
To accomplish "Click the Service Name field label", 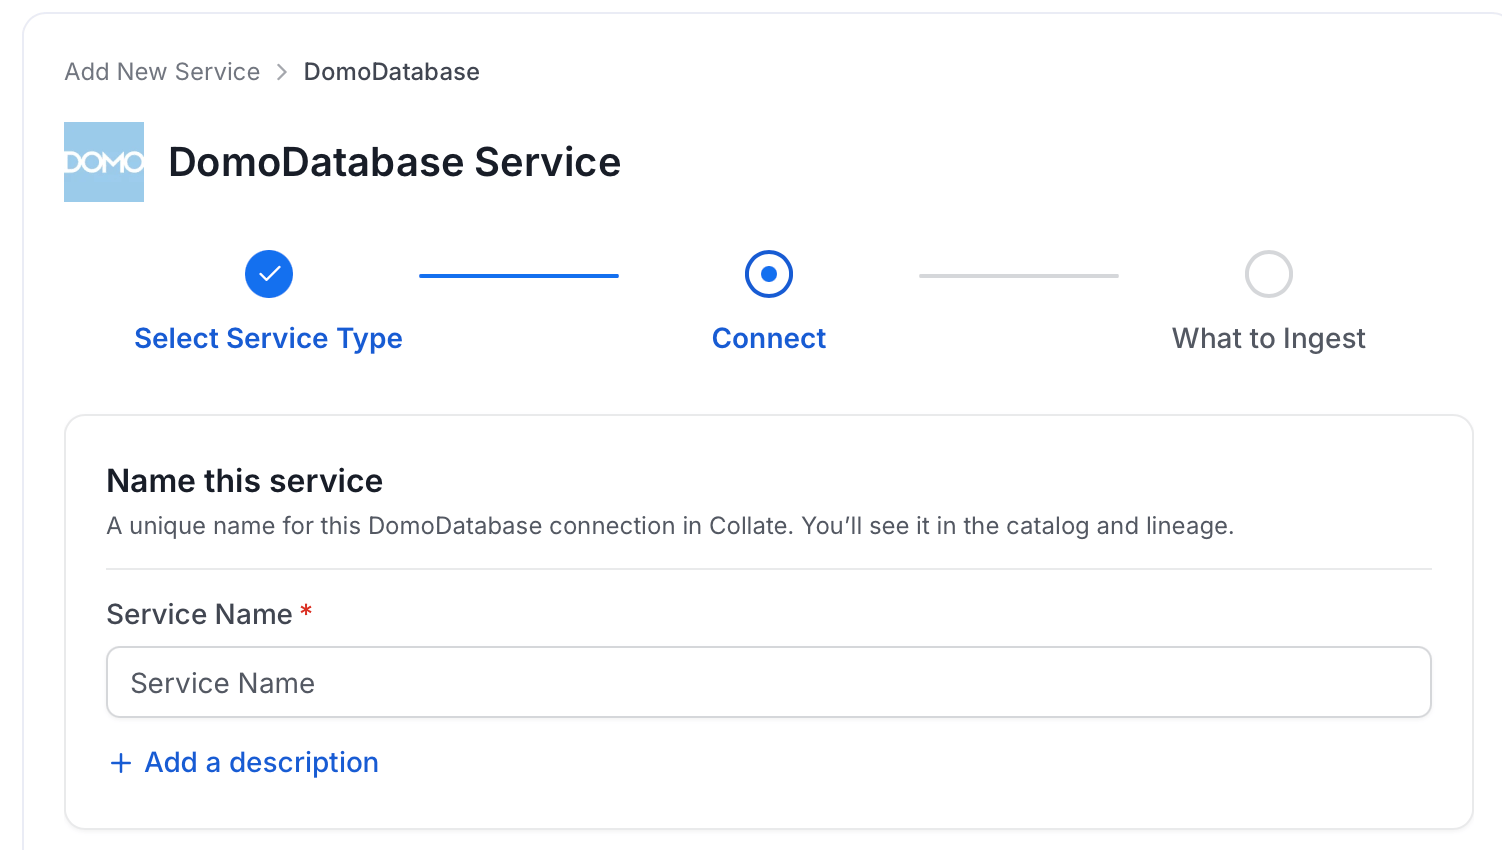I will pyautogui.click(x=200, y=614).
